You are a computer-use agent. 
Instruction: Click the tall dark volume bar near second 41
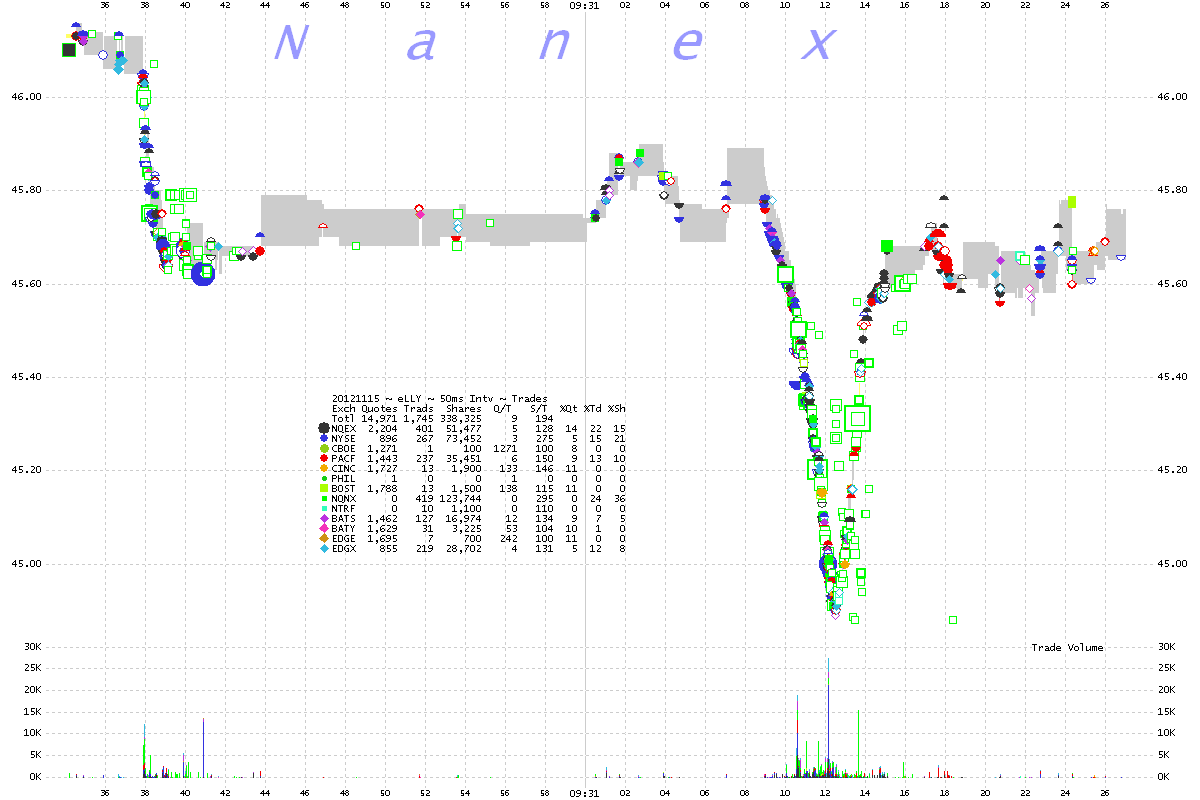point(204,747)
